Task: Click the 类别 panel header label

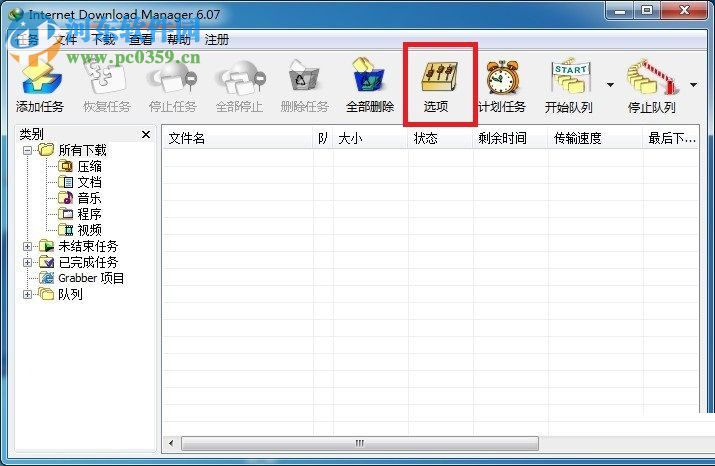Action: (31, 134)
